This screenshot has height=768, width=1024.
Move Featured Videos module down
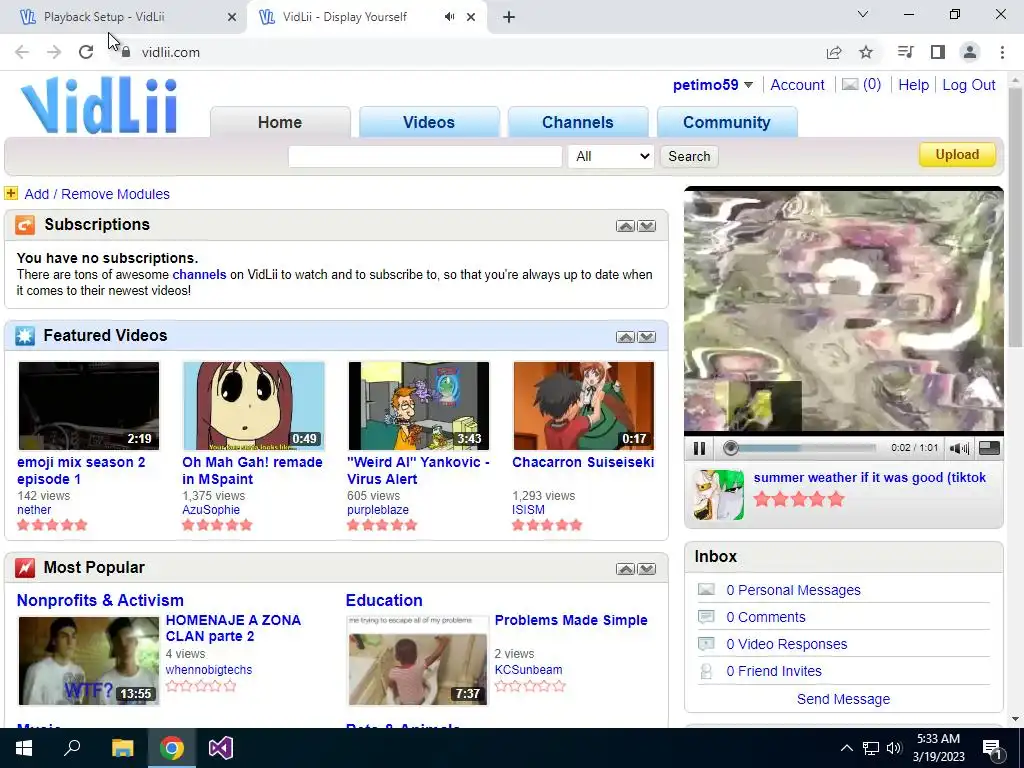(647, 337)
